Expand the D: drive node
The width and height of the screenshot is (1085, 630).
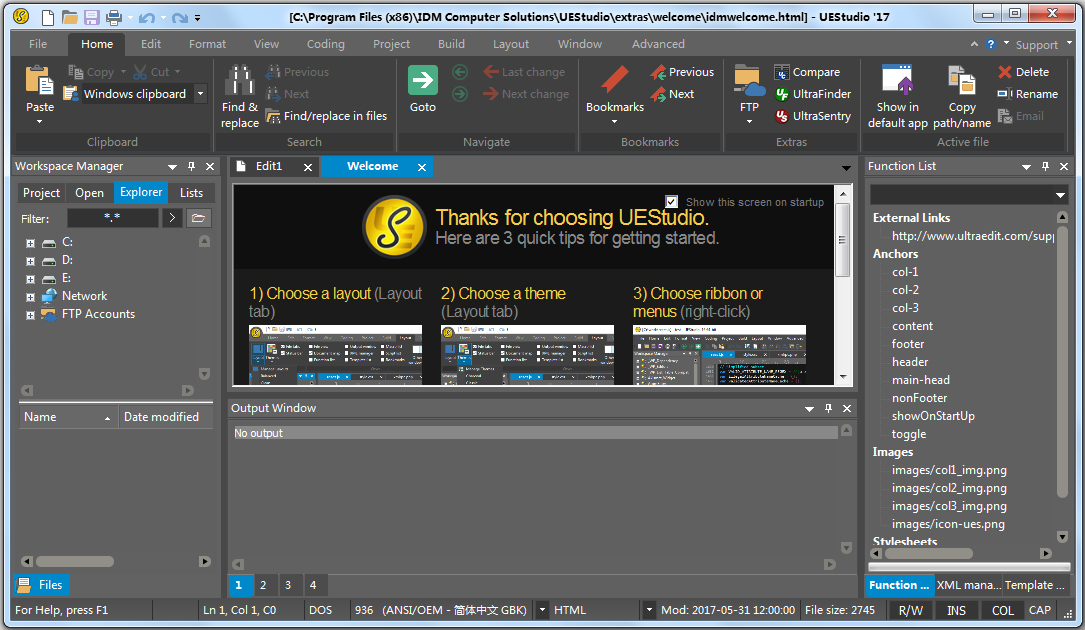30,261
